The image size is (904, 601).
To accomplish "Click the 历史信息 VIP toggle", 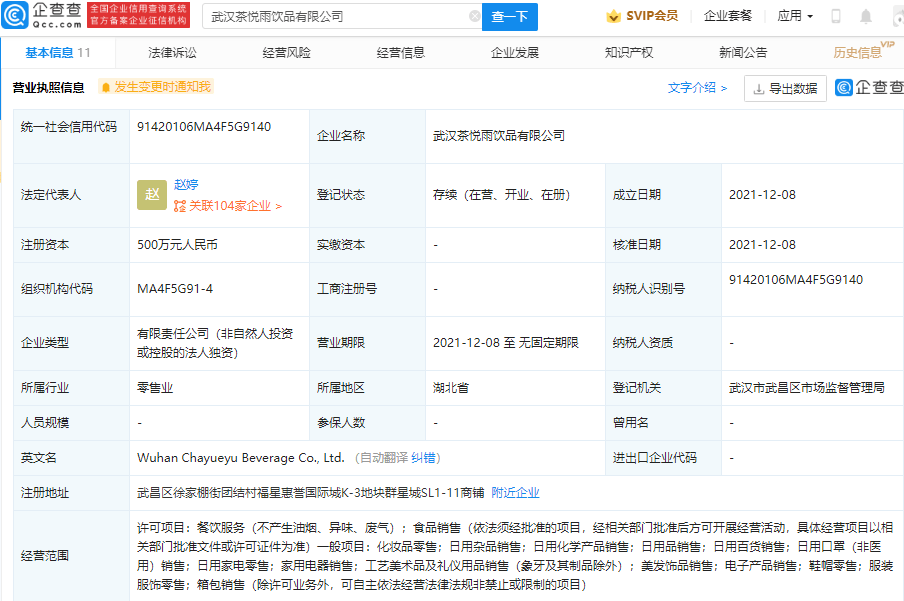I will click(x=858, y=50).
